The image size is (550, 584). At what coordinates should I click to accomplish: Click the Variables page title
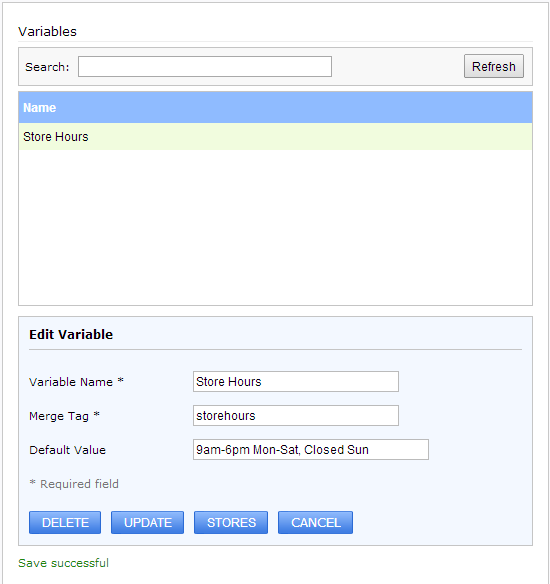click(x=48, y=32)
